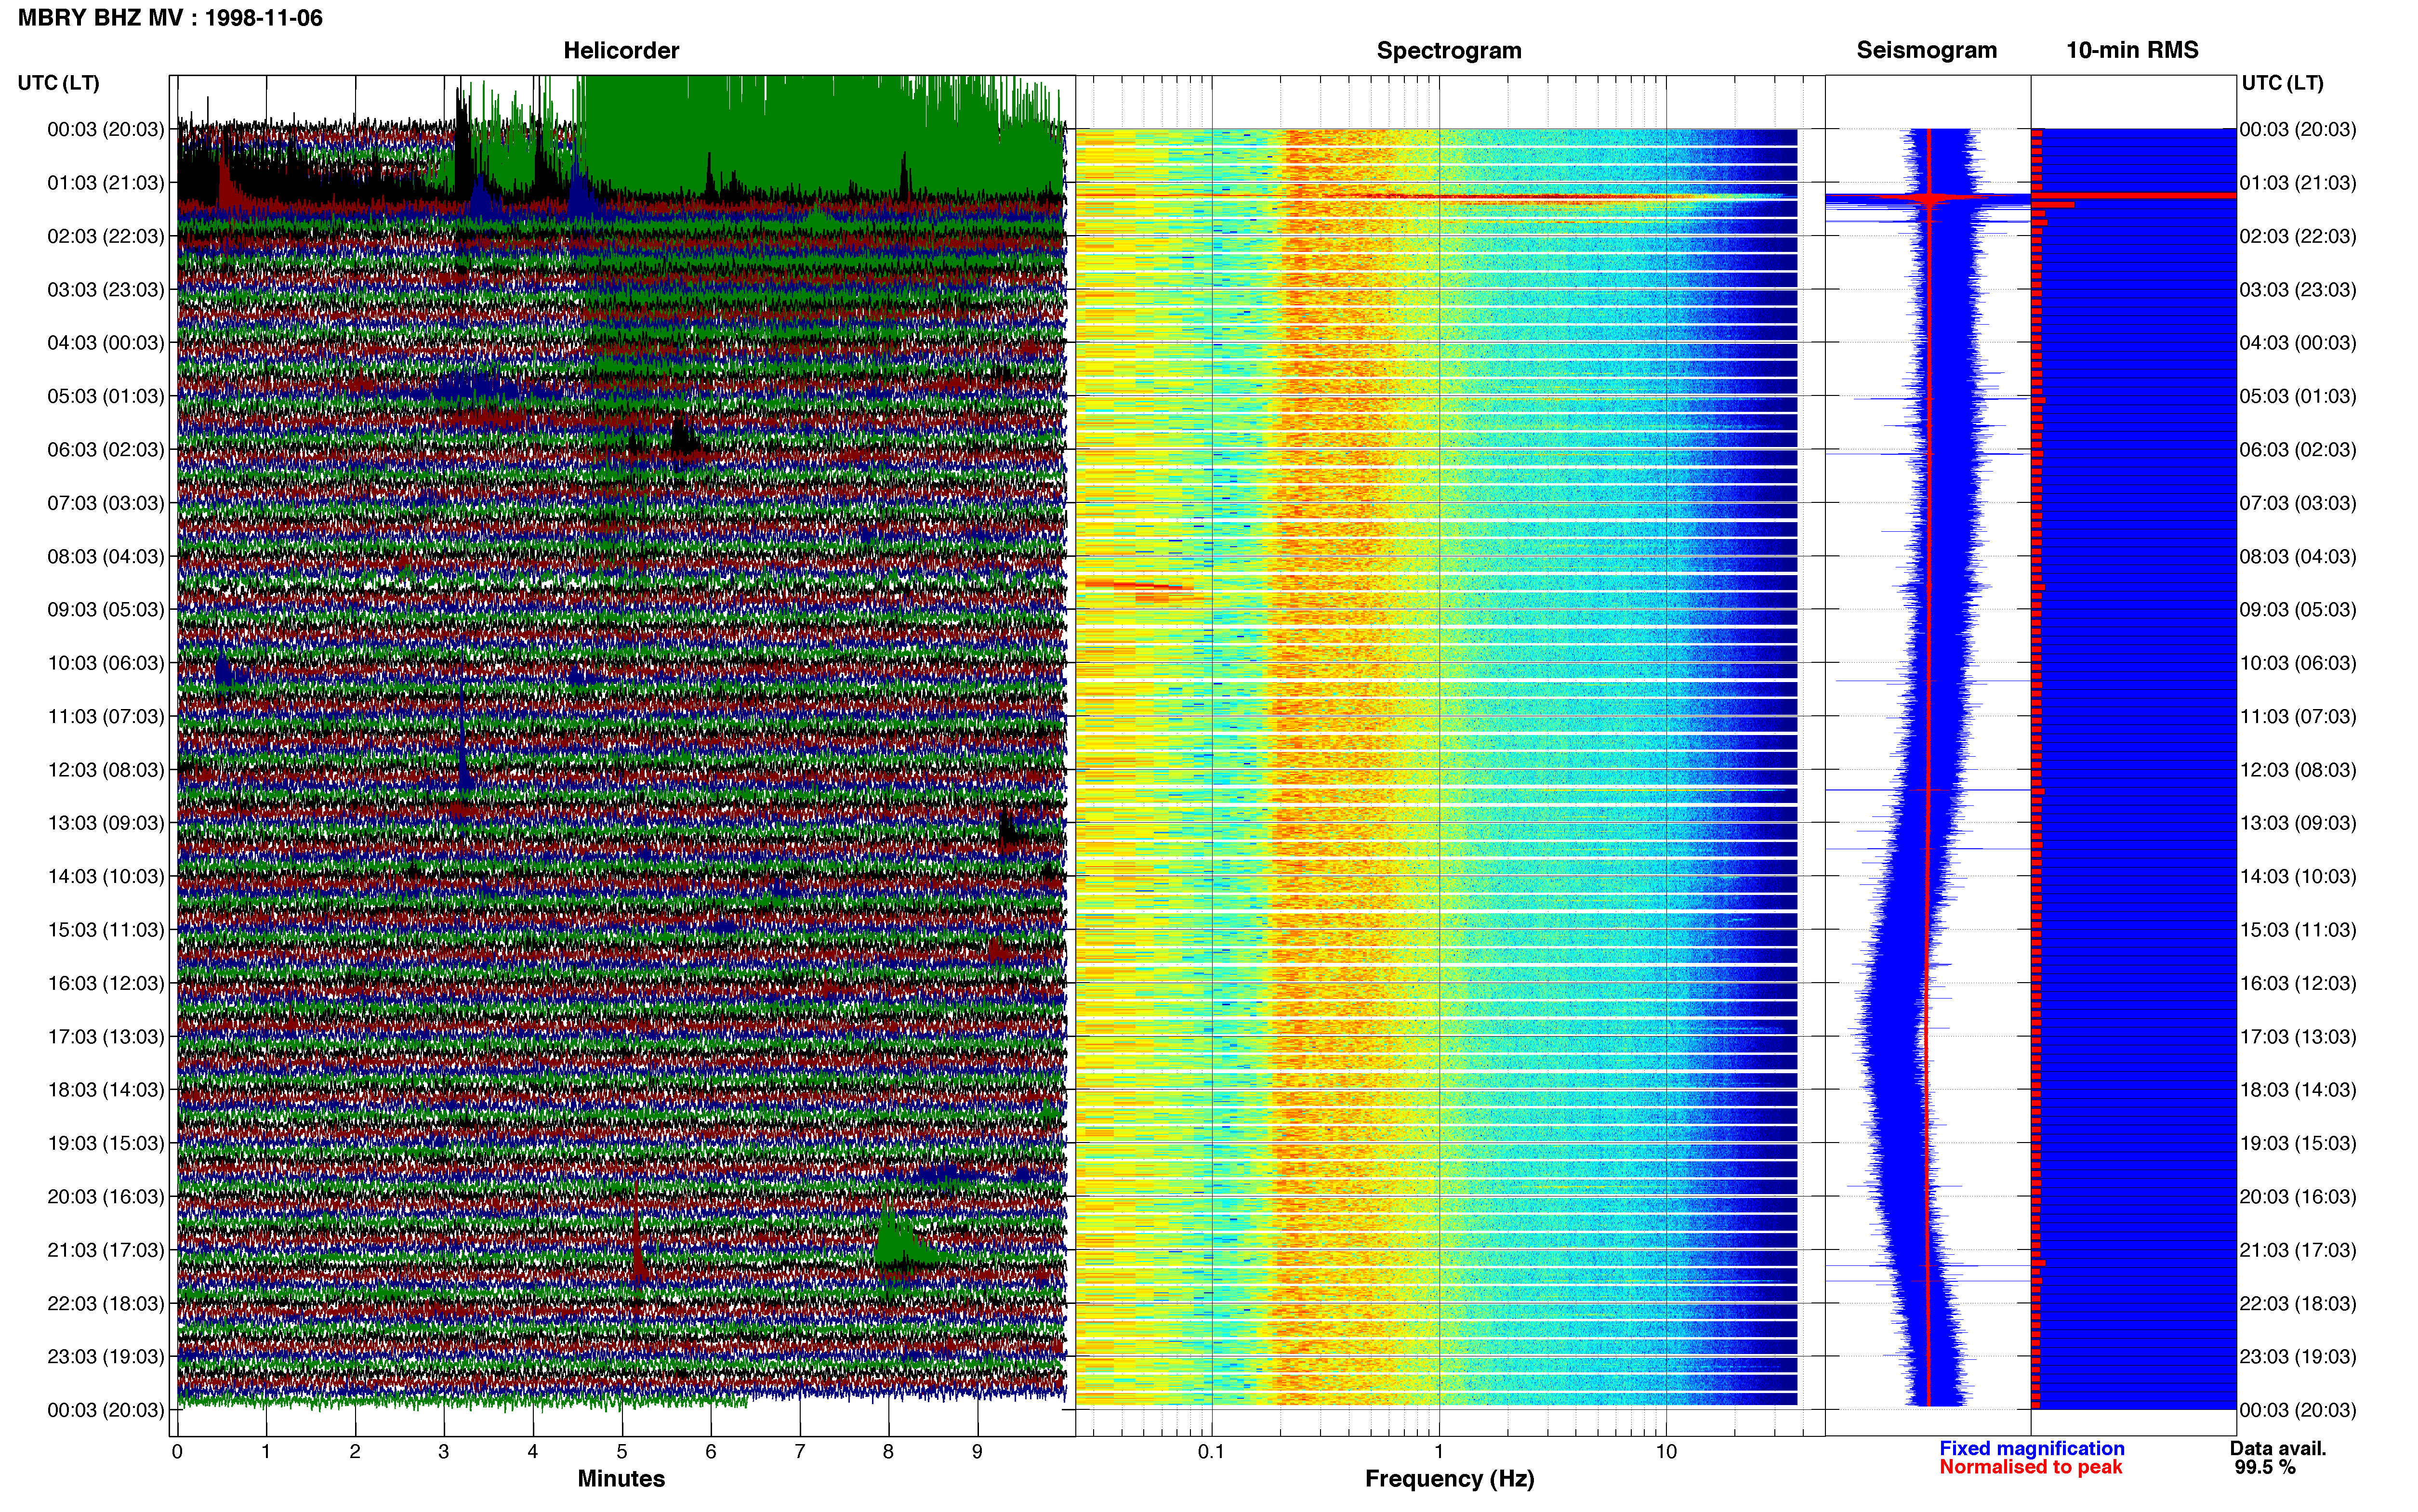This screenshot has height=1512, width=2418.
Task: Click left time label '12:03 (08:03)'
Action: click(x=106, y=770)
